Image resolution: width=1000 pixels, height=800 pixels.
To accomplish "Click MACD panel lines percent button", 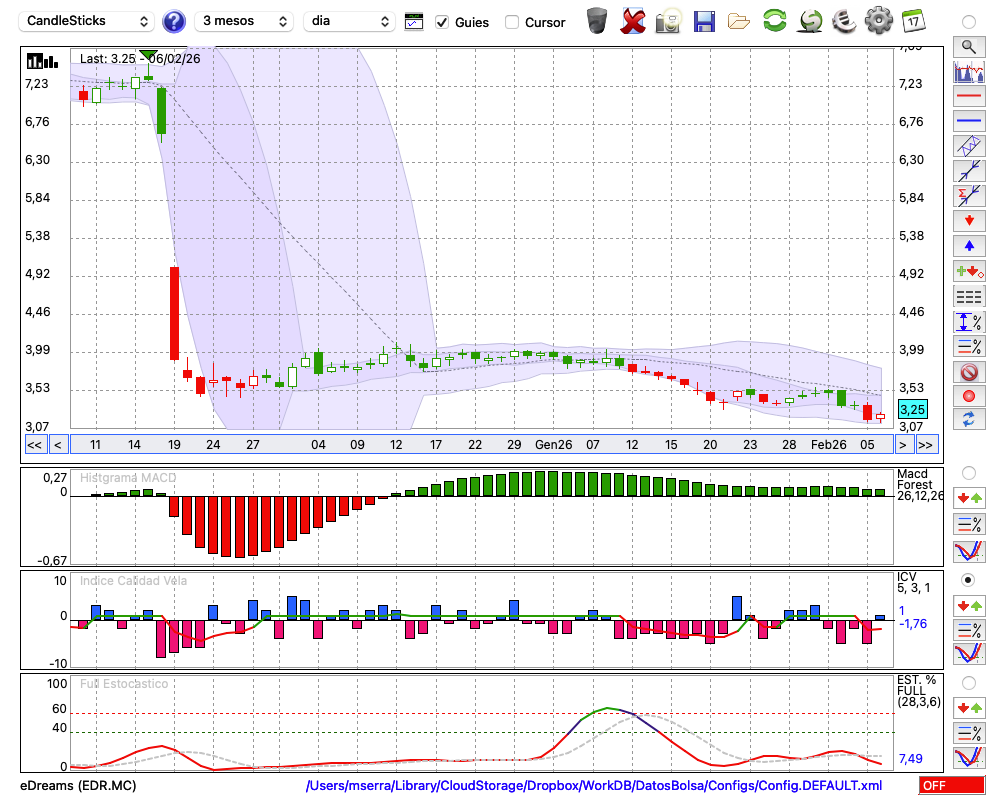I will point(969,524).
